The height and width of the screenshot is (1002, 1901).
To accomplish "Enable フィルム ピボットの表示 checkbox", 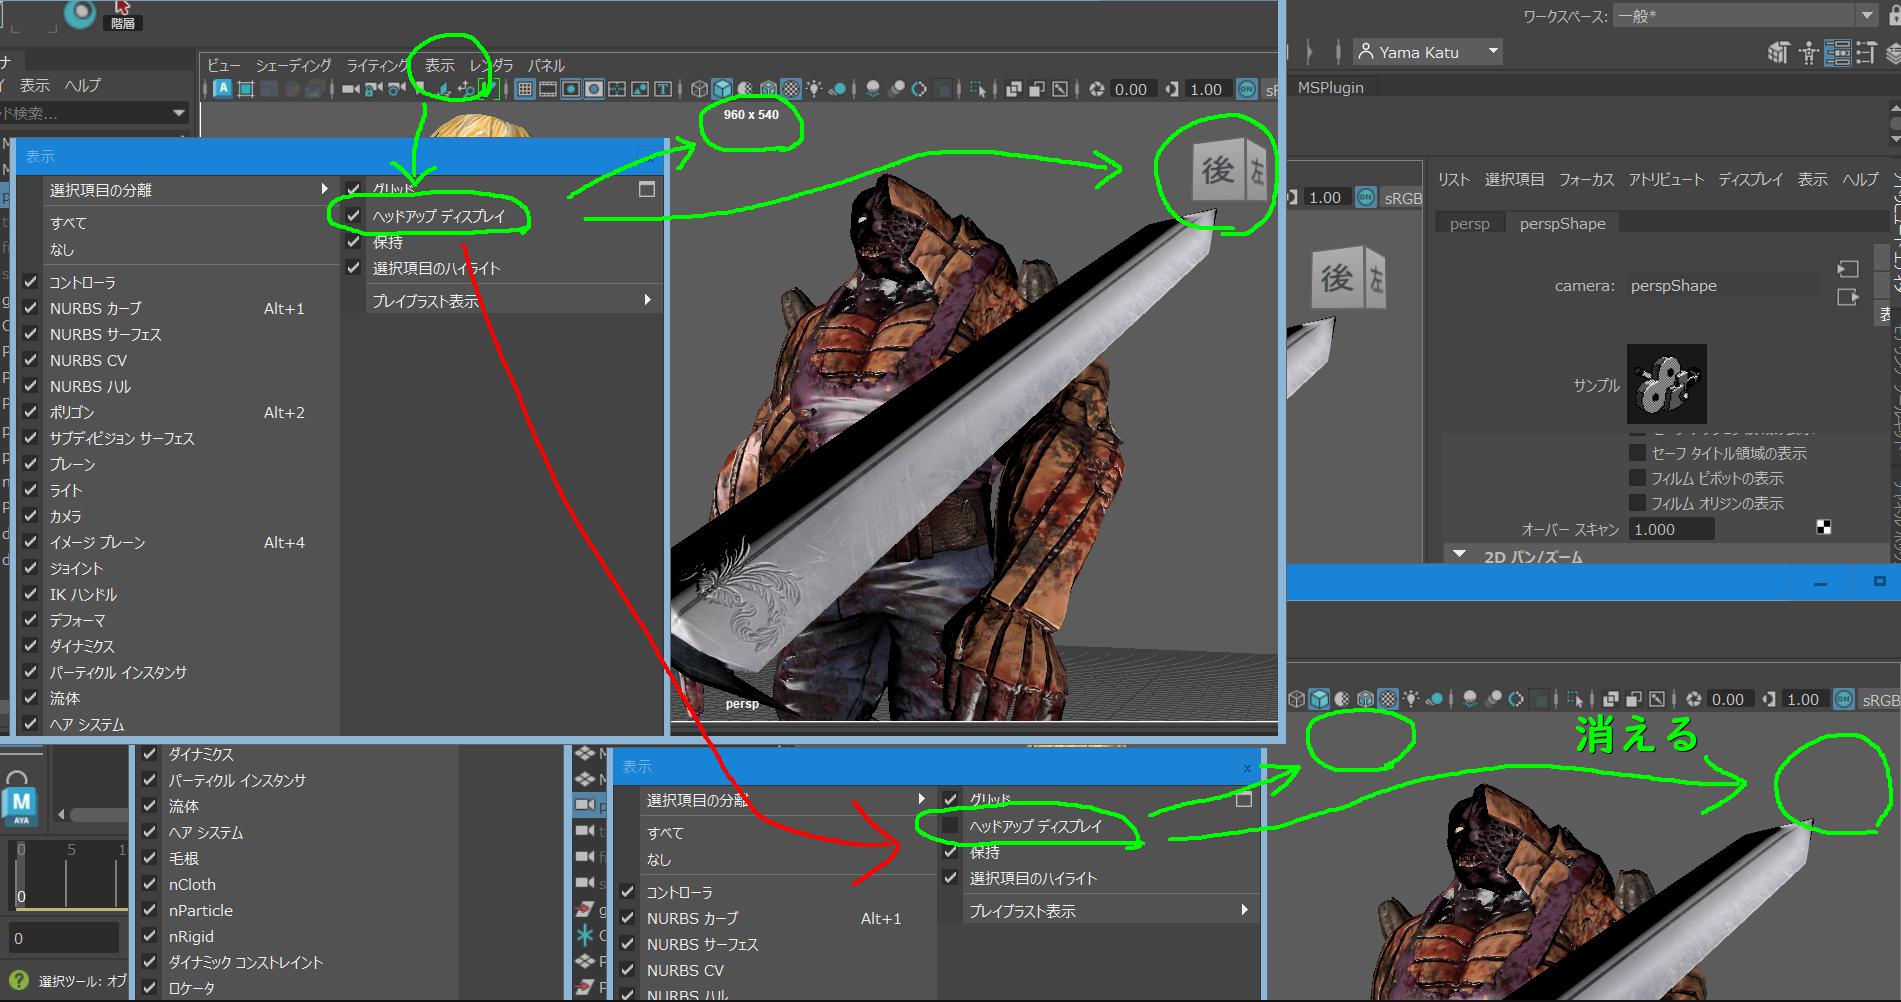I will tap(1637, 478).
